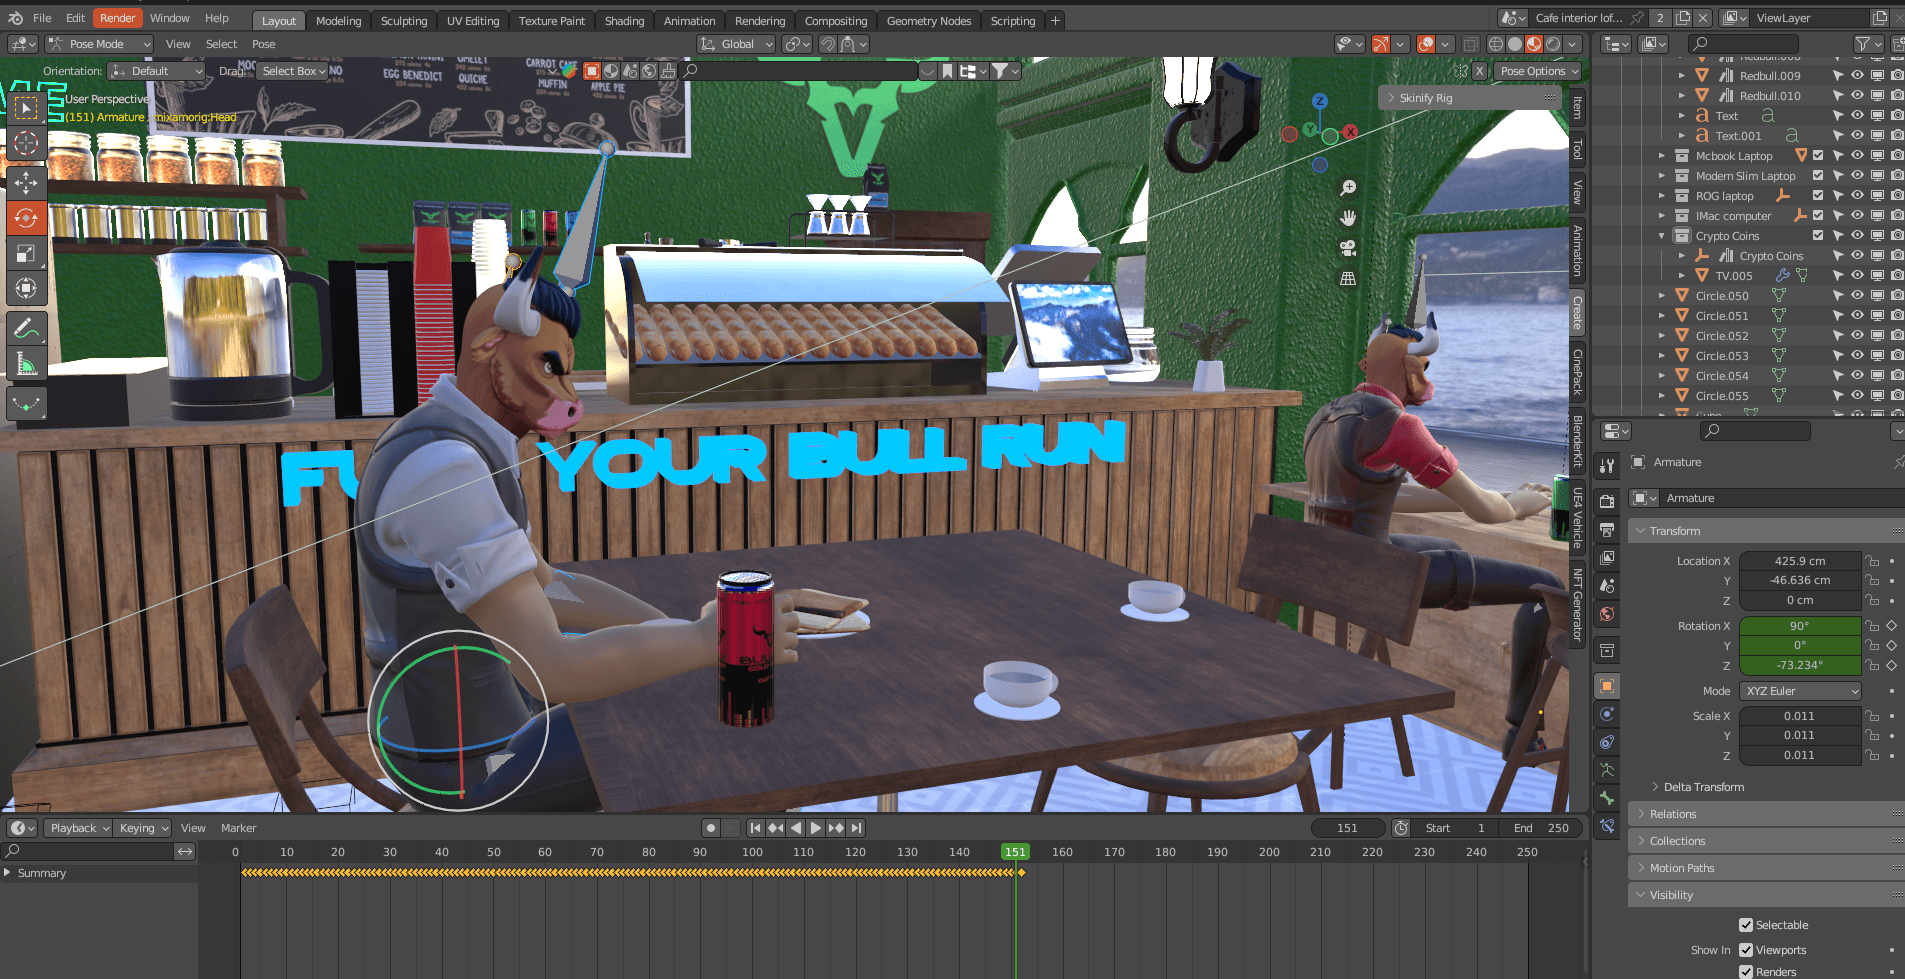This screenshot has height=979, width=1905.
Task: Activate the Transform tool
Action: 26,290
